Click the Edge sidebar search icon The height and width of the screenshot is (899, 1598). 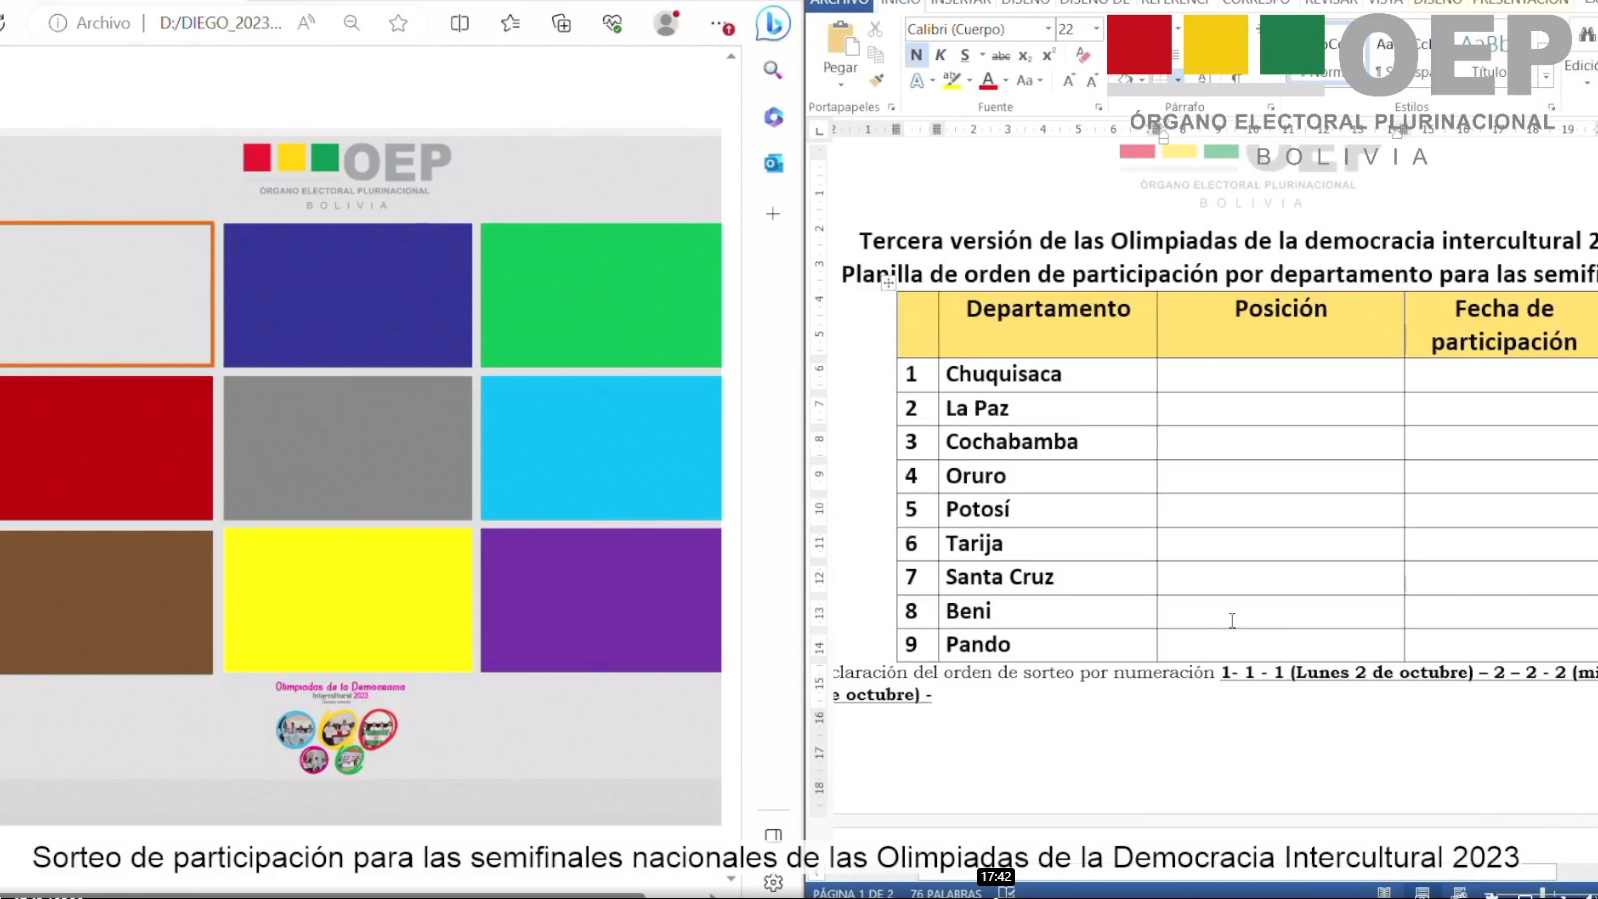pos(772,70)
